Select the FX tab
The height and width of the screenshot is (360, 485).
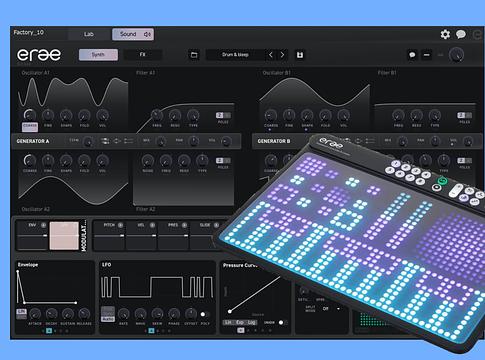143,55
